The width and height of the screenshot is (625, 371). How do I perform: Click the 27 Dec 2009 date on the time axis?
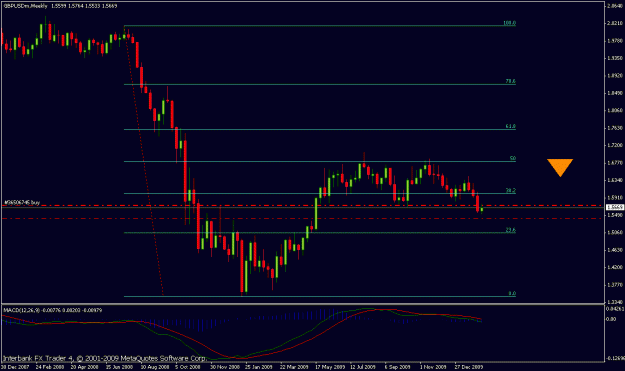(x=469, y=367)
